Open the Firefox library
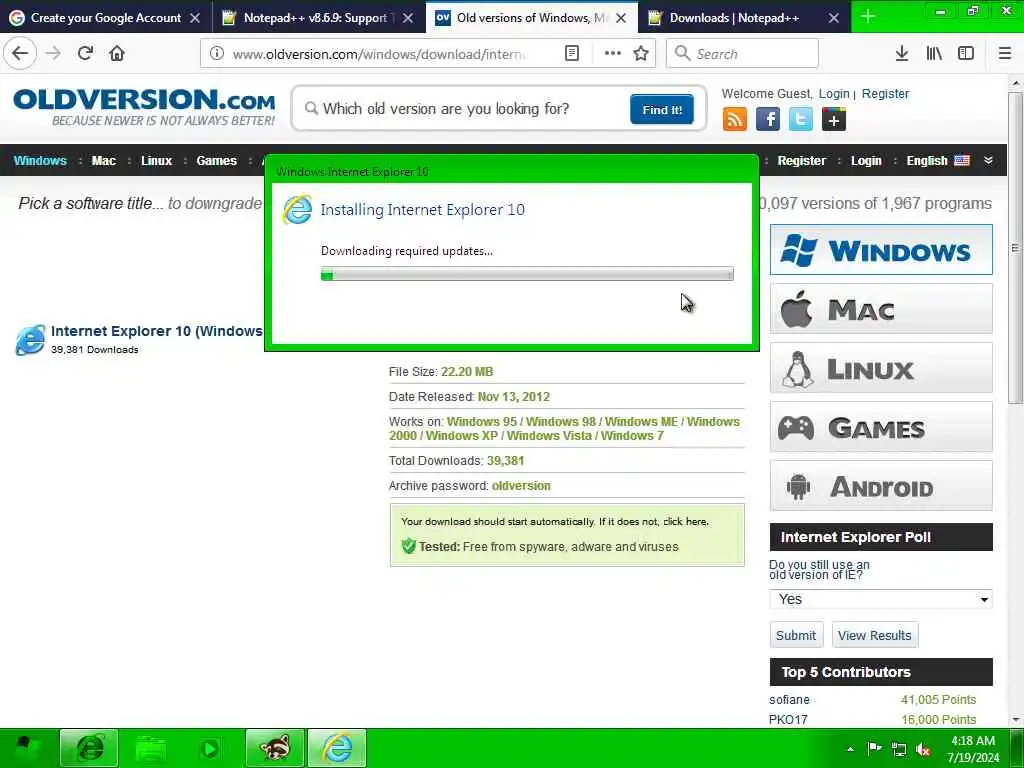Viewport: 1024px width, 768px height. pyautogui.click(x=934, y=54)
